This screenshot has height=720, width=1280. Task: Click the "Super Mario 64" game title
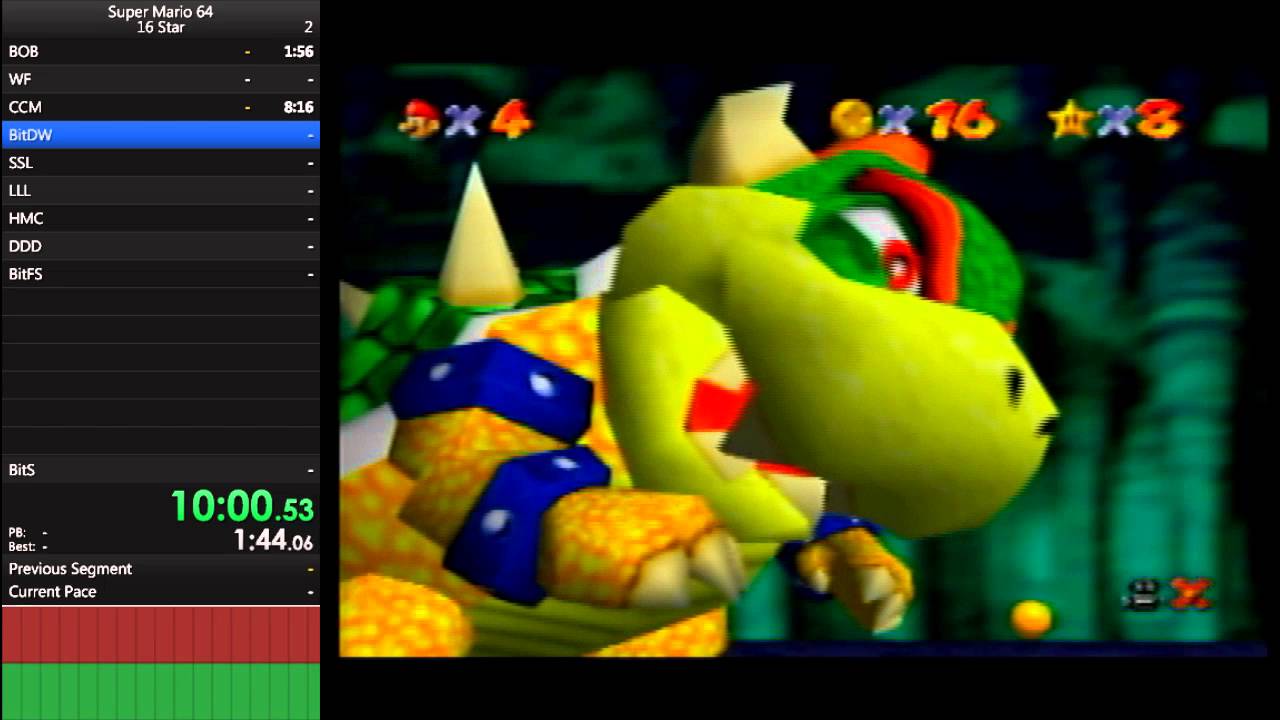160,12
